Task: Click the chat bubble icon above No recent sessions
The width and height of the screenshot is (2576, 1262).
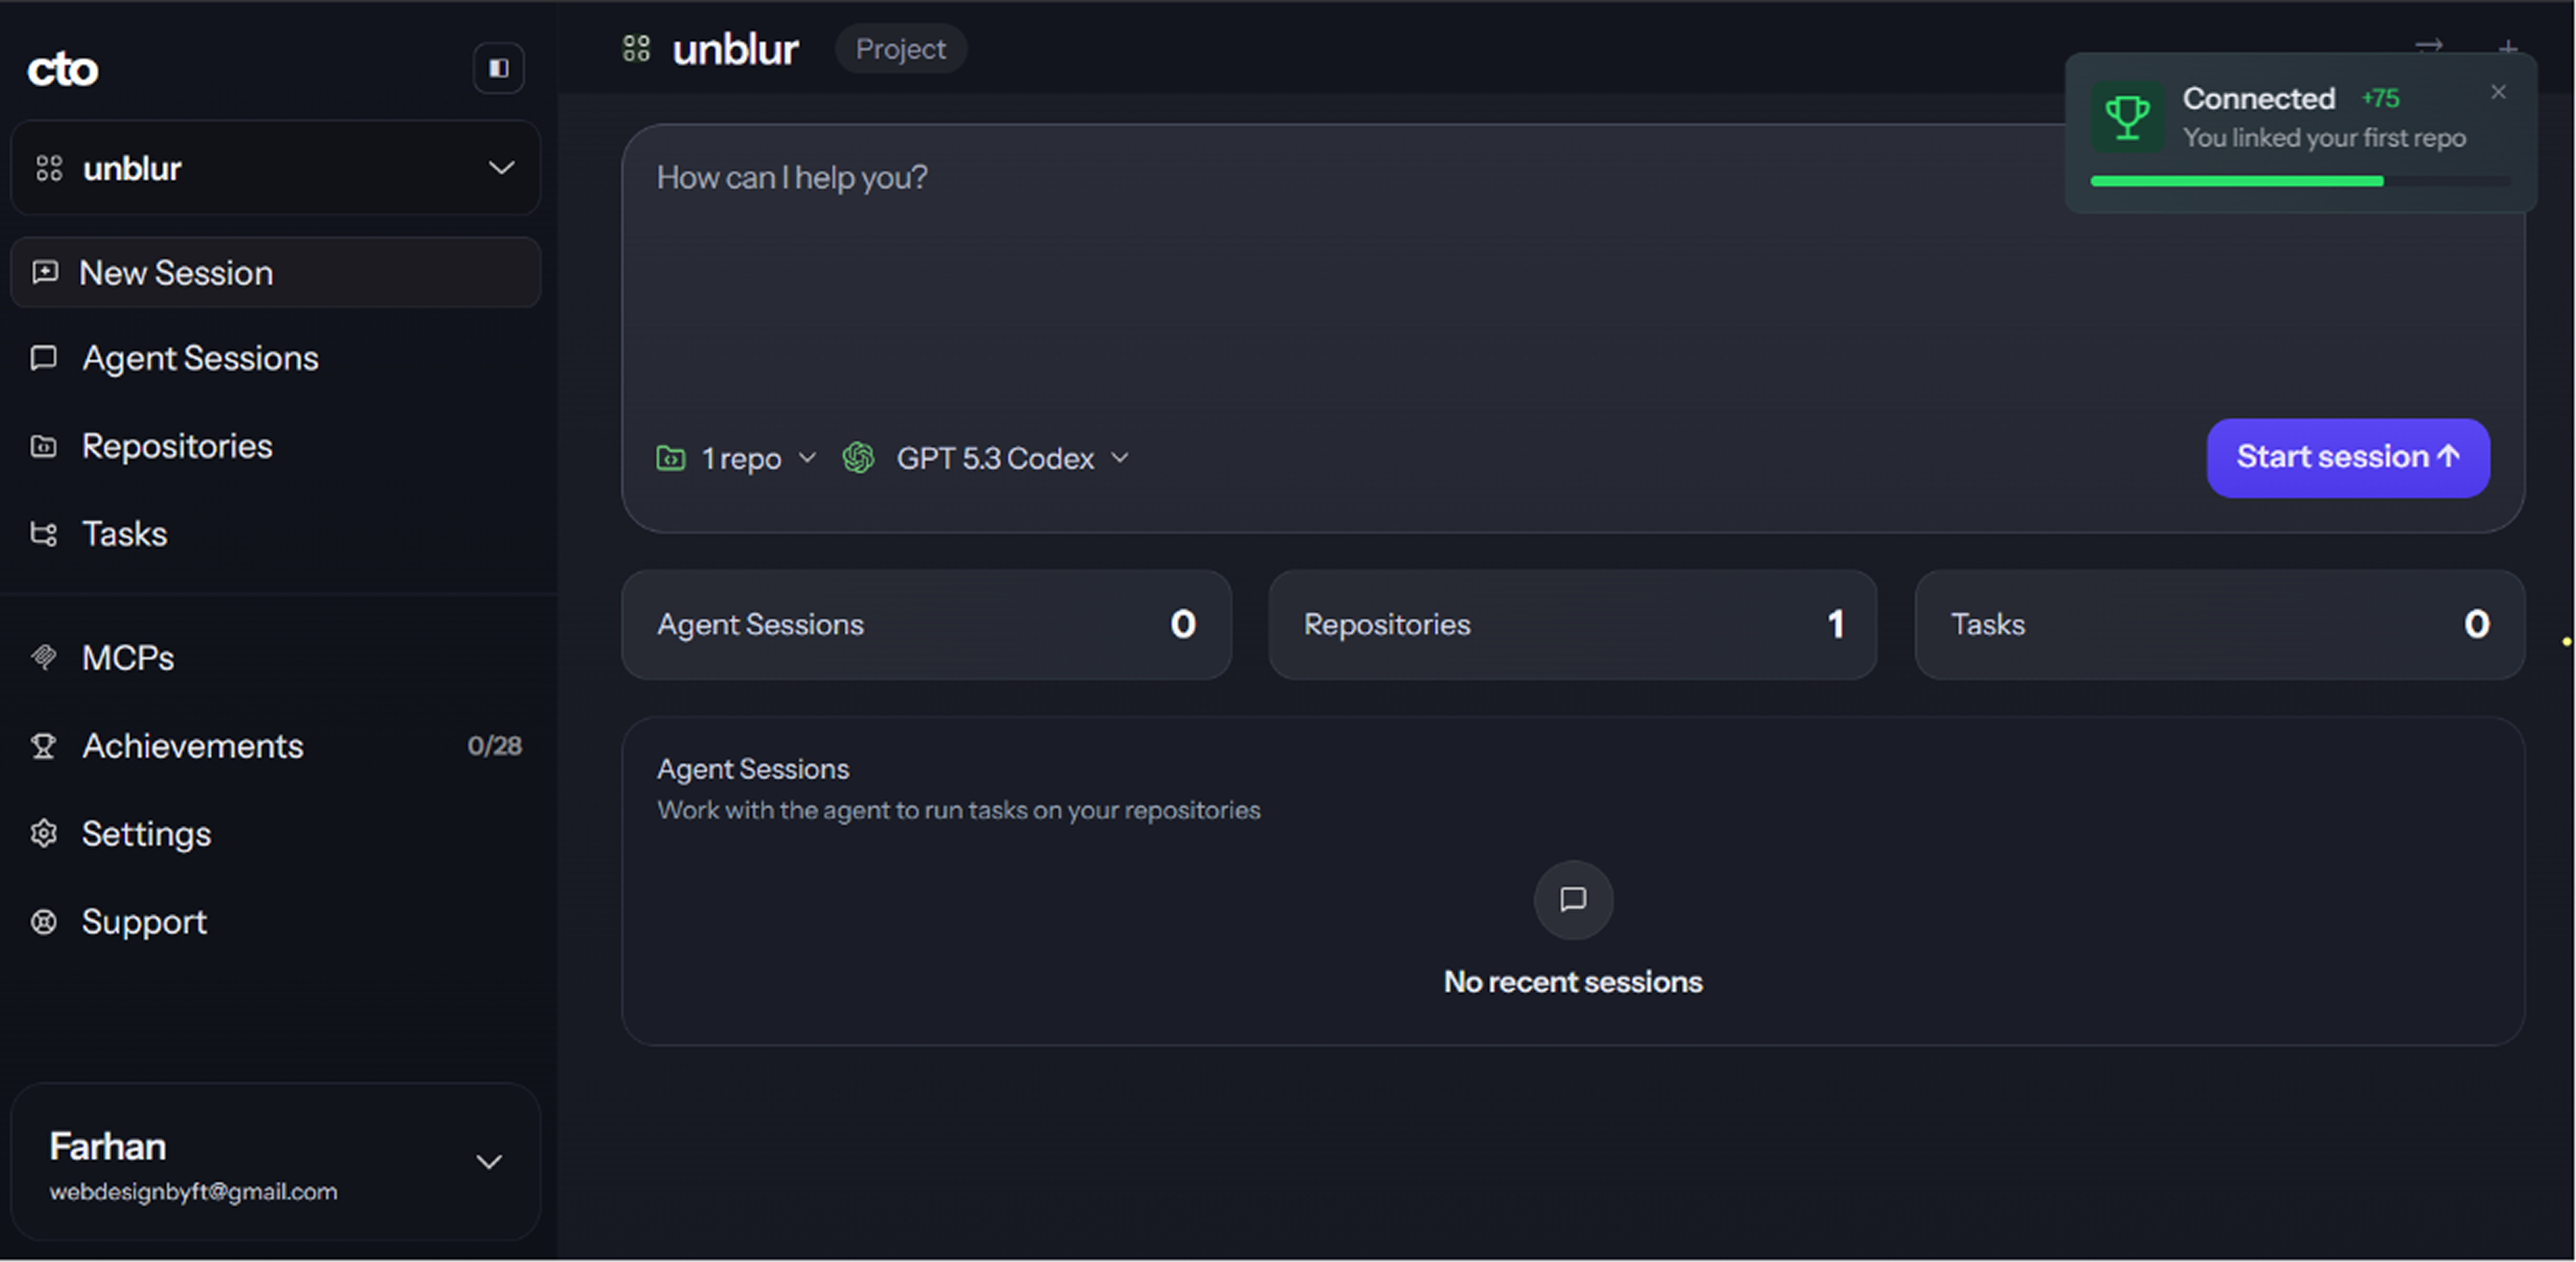Action: pyautogui.click(x=1573, y=900)
